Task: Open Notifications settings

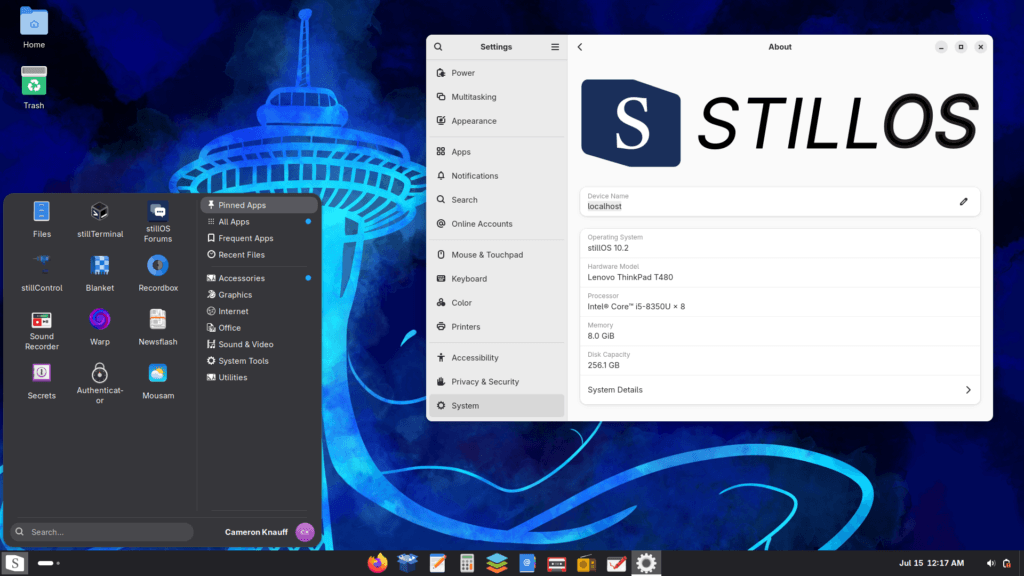Action: [x=496, y=176]
